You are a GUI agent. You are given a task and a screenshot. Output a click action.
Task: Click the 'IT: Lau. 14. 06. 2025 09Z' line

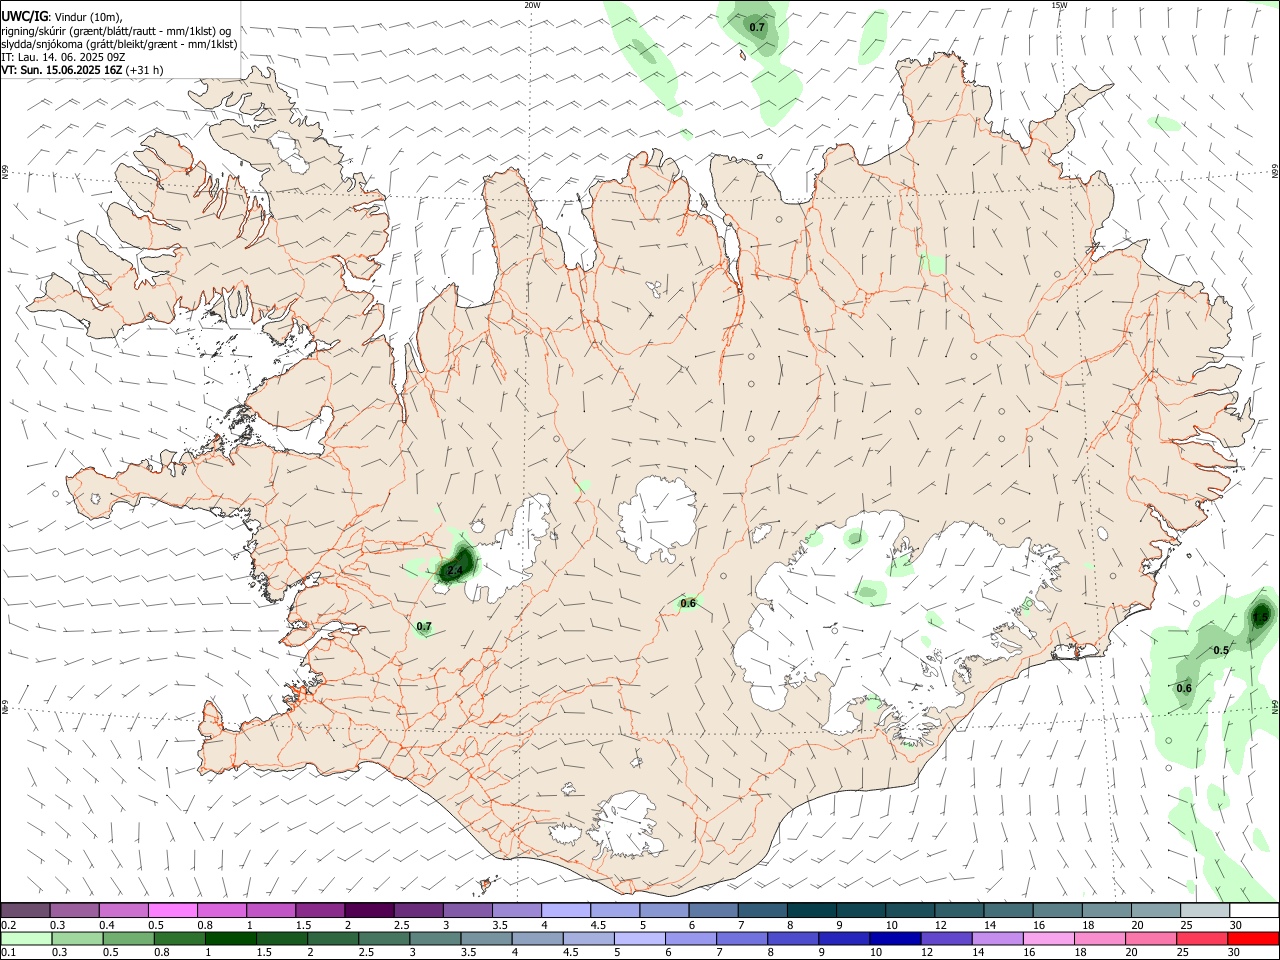pos(63,57)
